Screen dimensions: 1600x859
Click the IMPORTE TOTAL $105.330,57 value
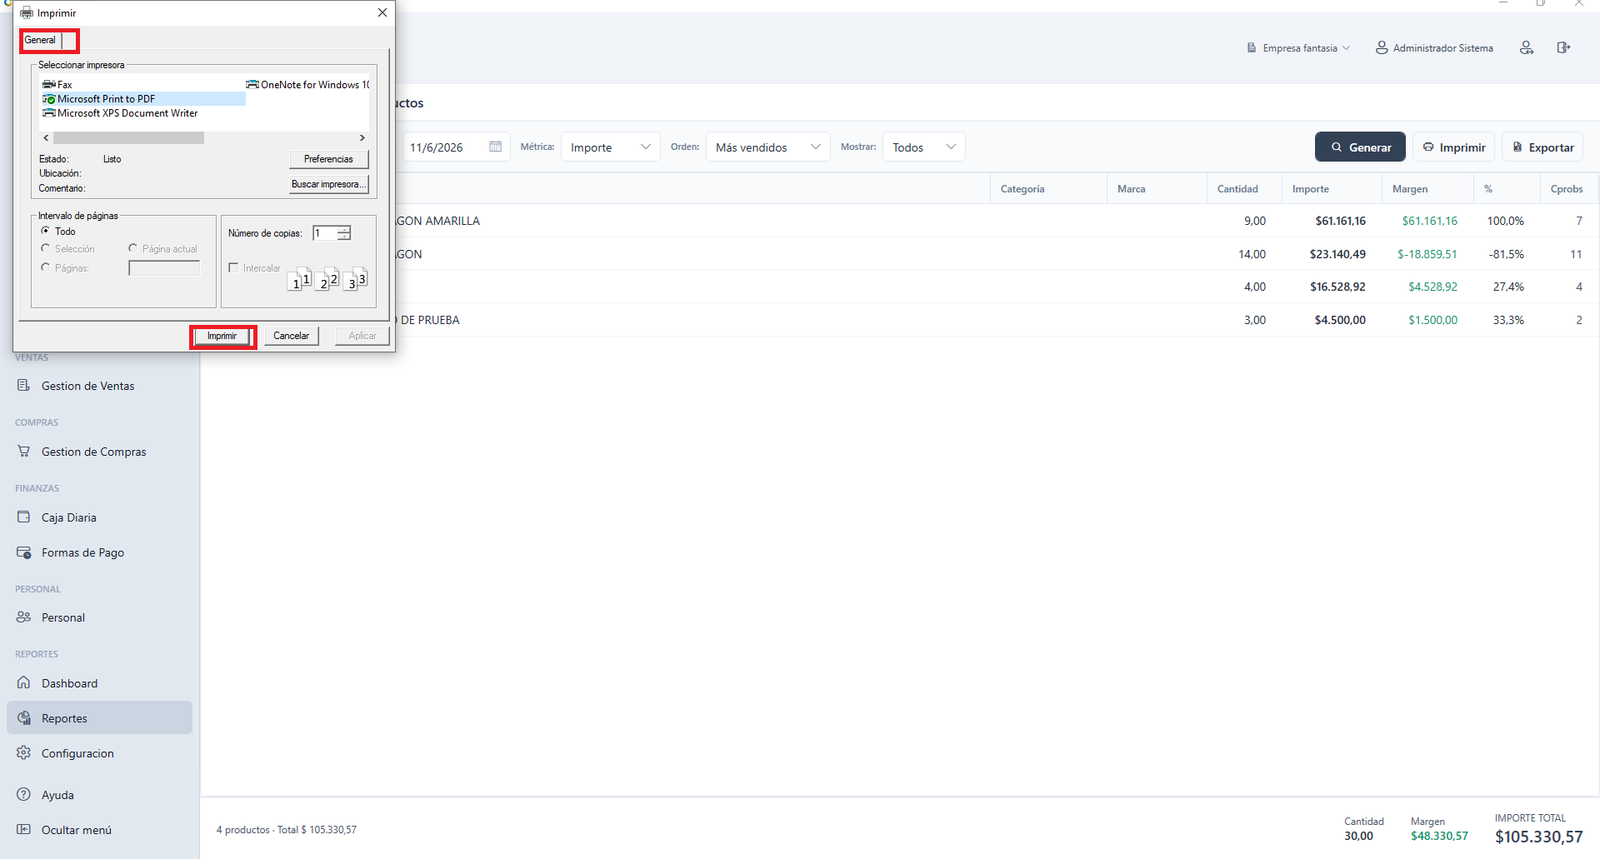[x=1539, y=837]
